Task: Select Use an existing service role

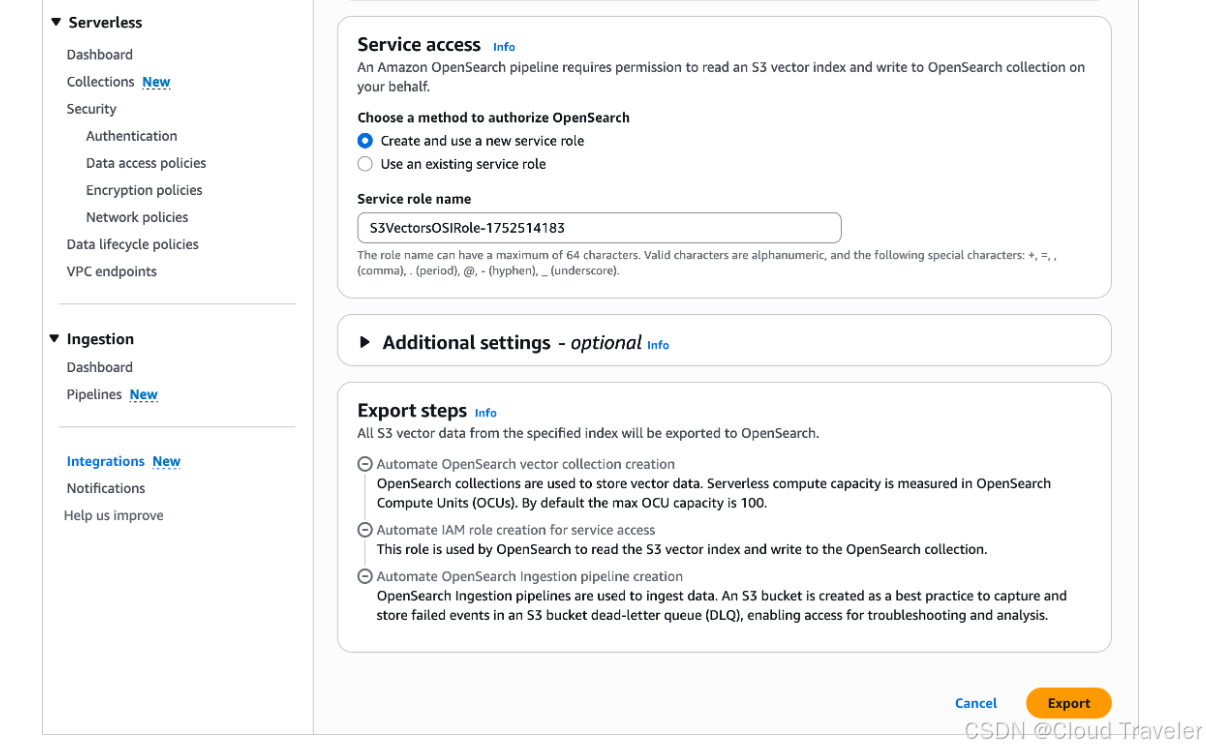Action: [x=365, y=164]
